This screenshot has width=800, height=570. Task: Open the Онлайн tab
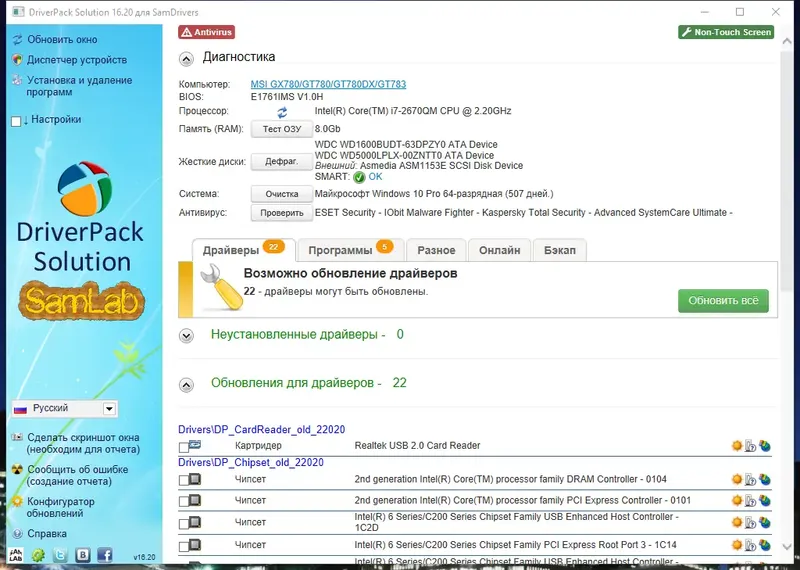tap(499, 250)
